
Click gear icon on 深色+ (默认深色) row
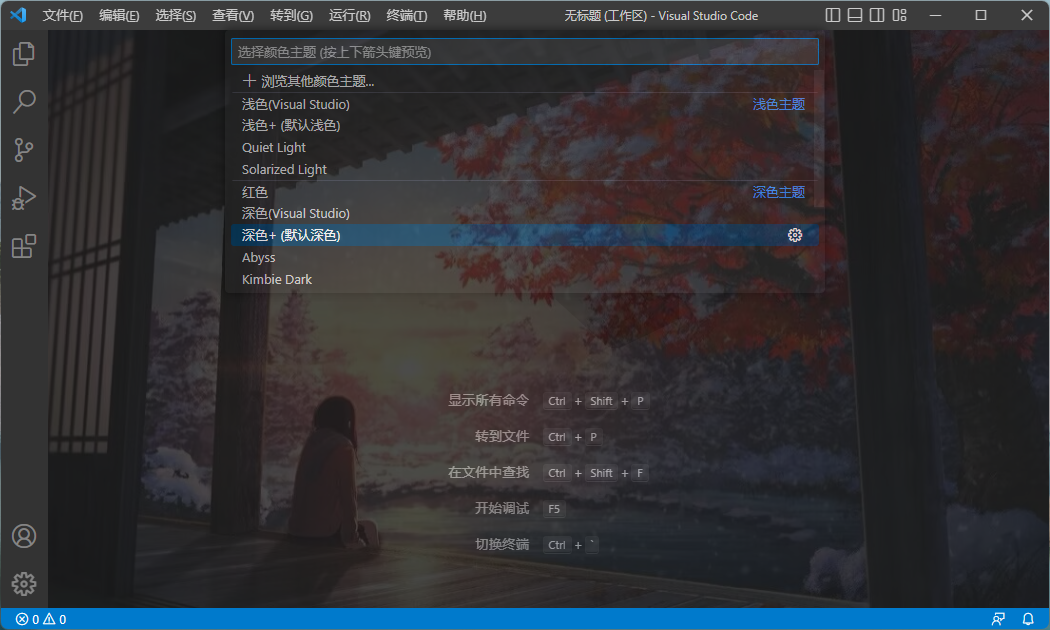[x=795, y=235]
